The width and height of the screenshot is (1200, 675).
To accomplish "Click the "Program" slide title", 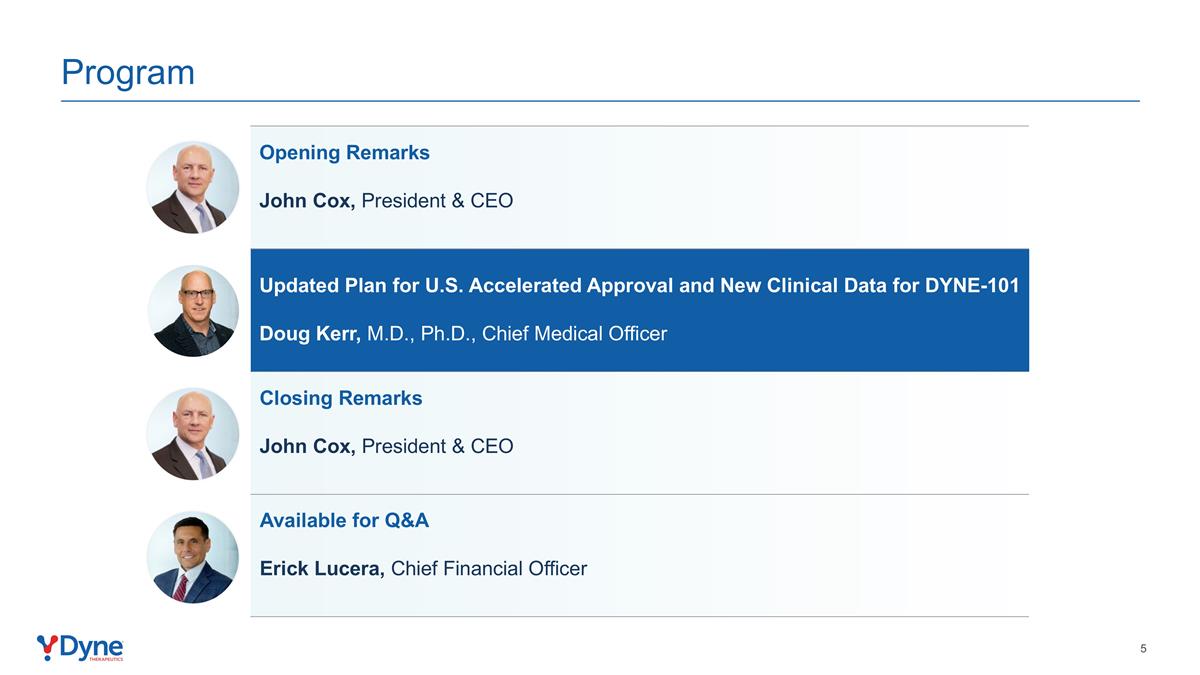I will pos(128,72).
